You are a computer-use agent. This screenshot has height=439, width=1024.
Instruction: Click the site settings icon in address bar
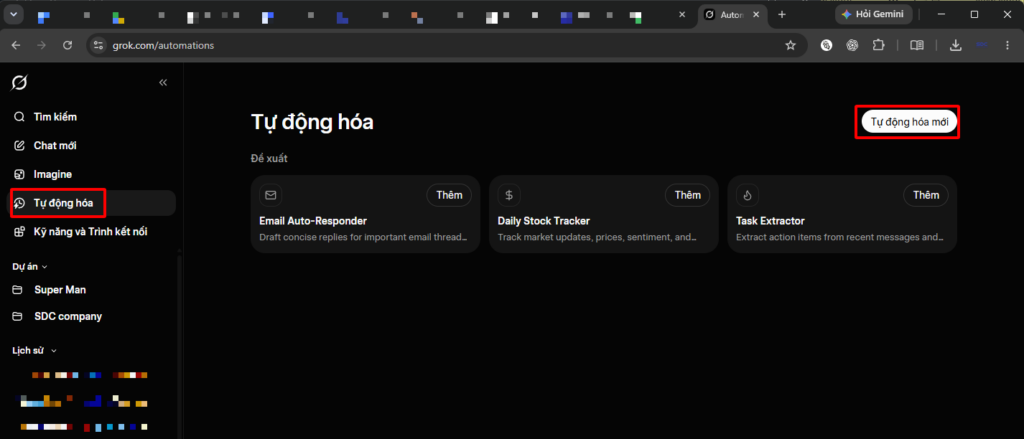pyautogui.click(x=99, y=45)
